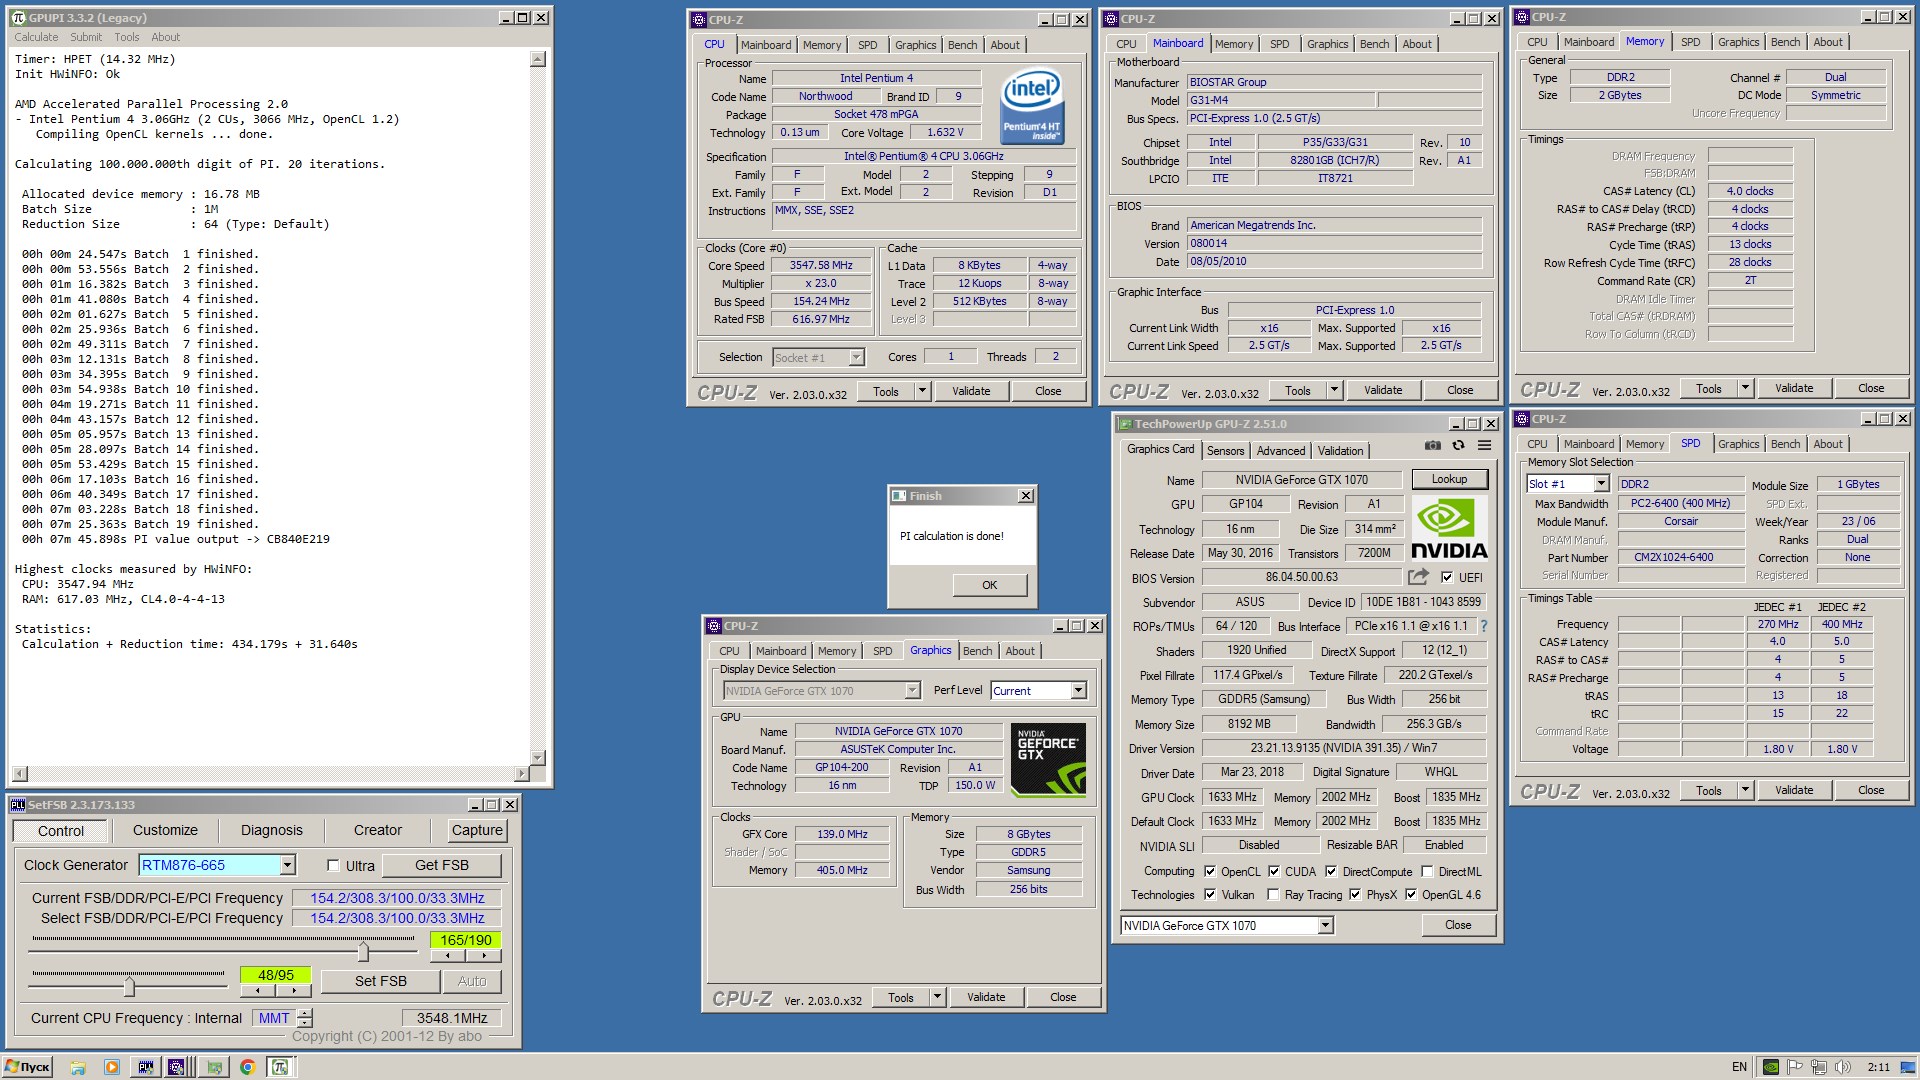The width and height of the screenshot is (1920, 1080).
Task: Click the green 165/190 slider value indicator
Action: coord(466,940)
